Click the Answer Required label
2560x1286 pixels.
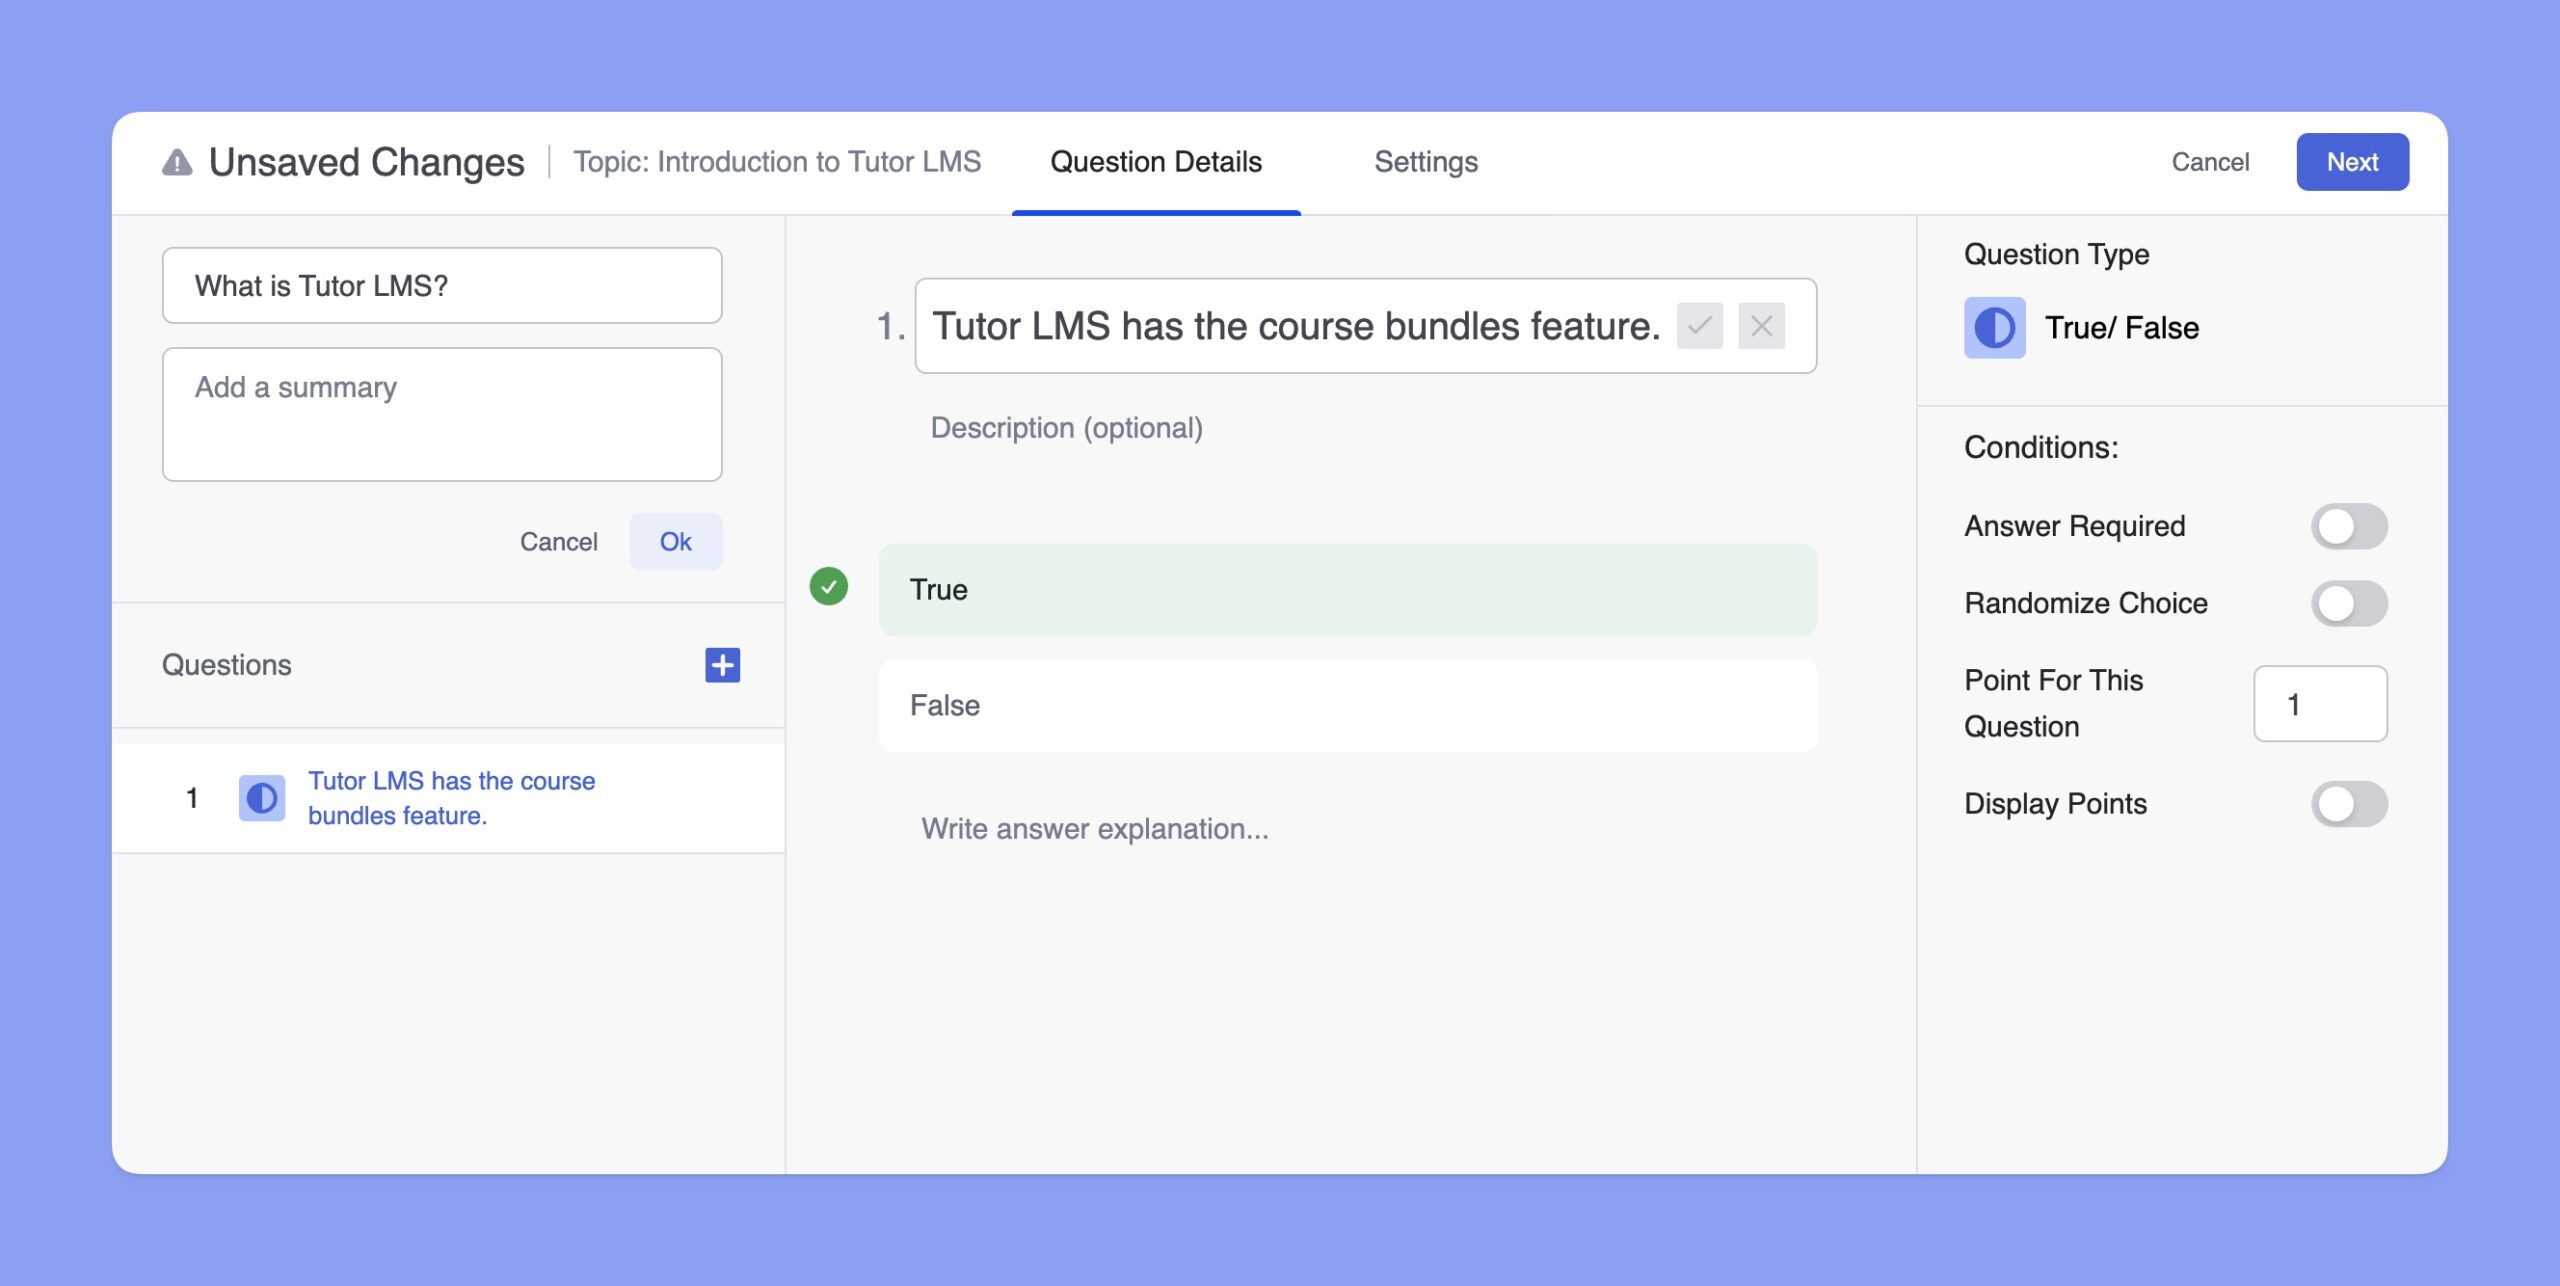pyautogui.click(x=2074, y=526)
